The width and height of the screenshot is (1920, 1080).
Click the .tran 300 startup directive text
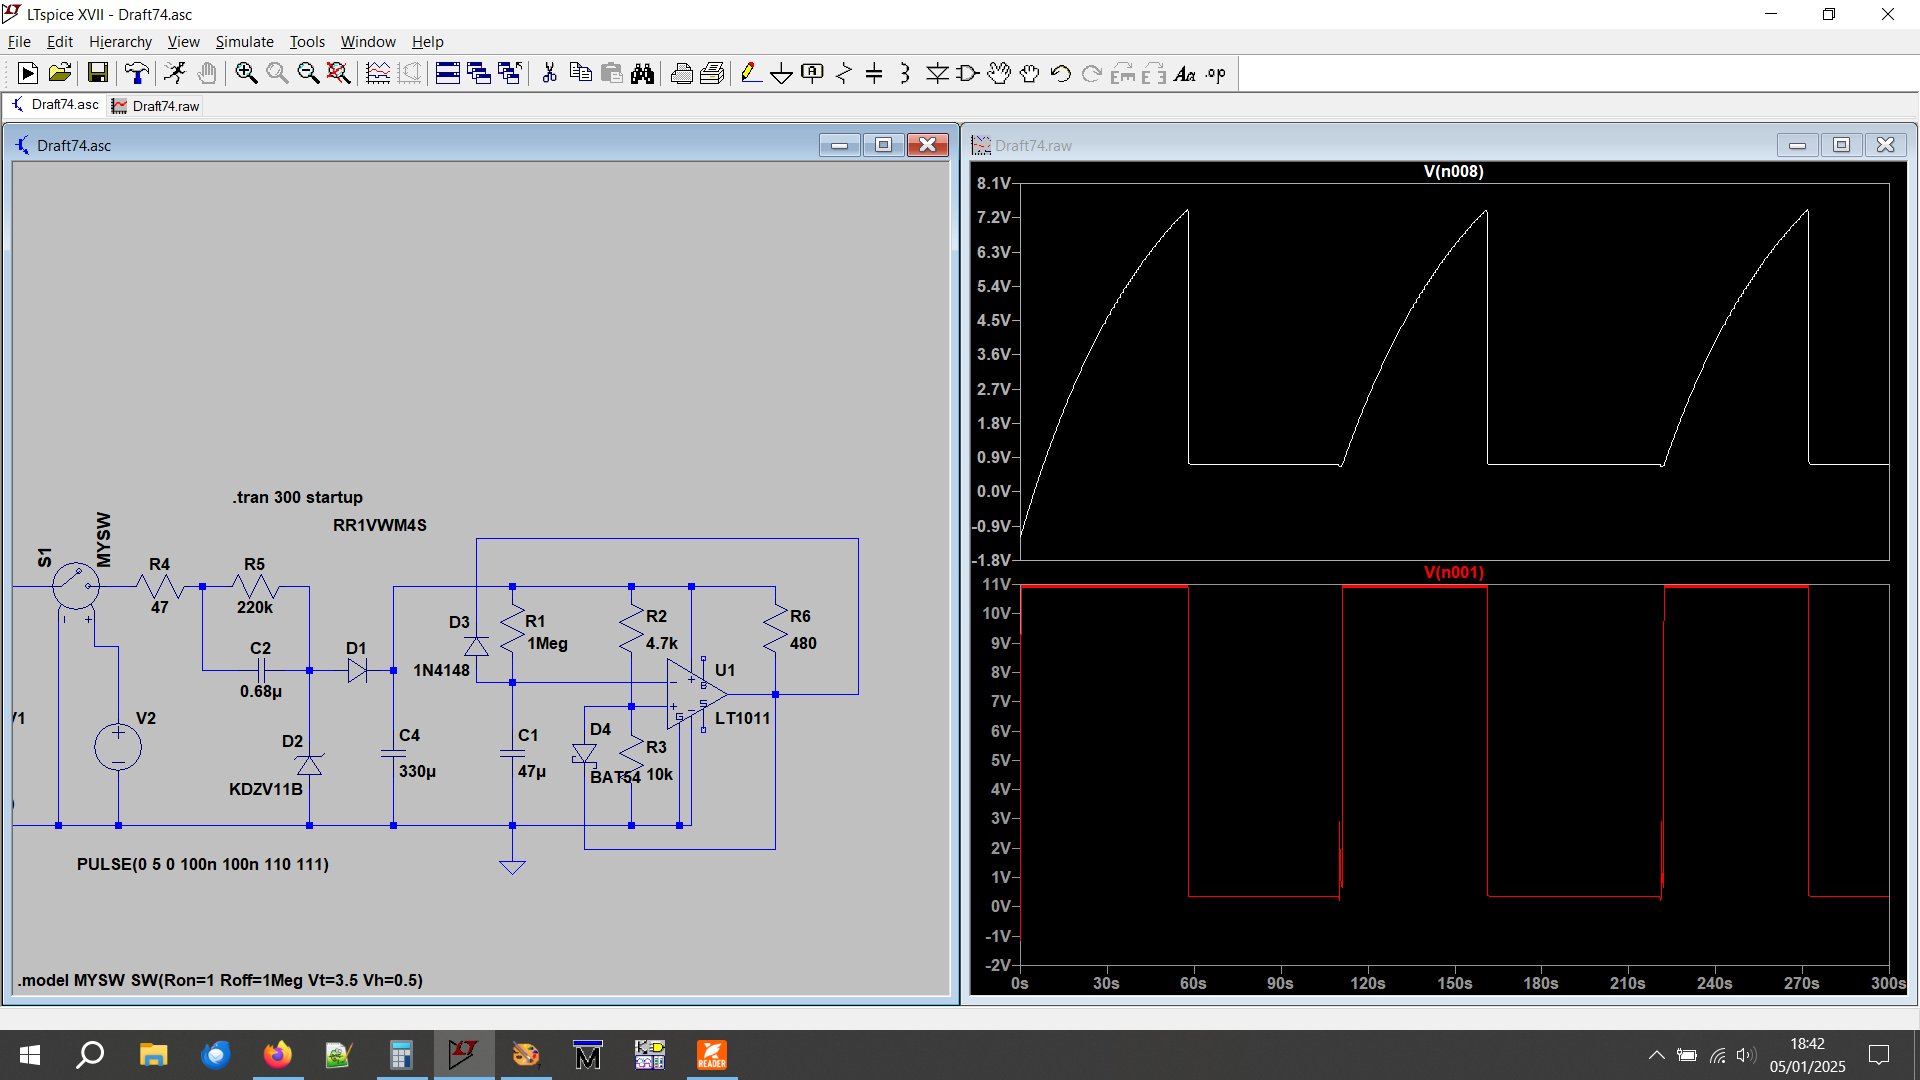point(298,497)
